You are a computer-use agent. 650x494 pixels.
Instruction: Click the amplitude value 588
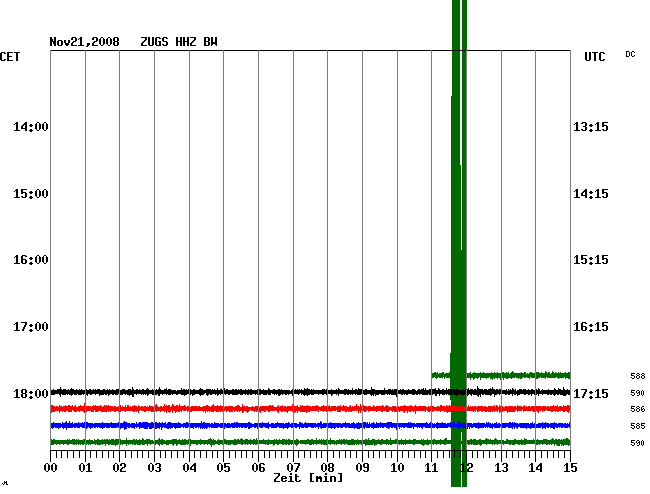tap(638, 376)
